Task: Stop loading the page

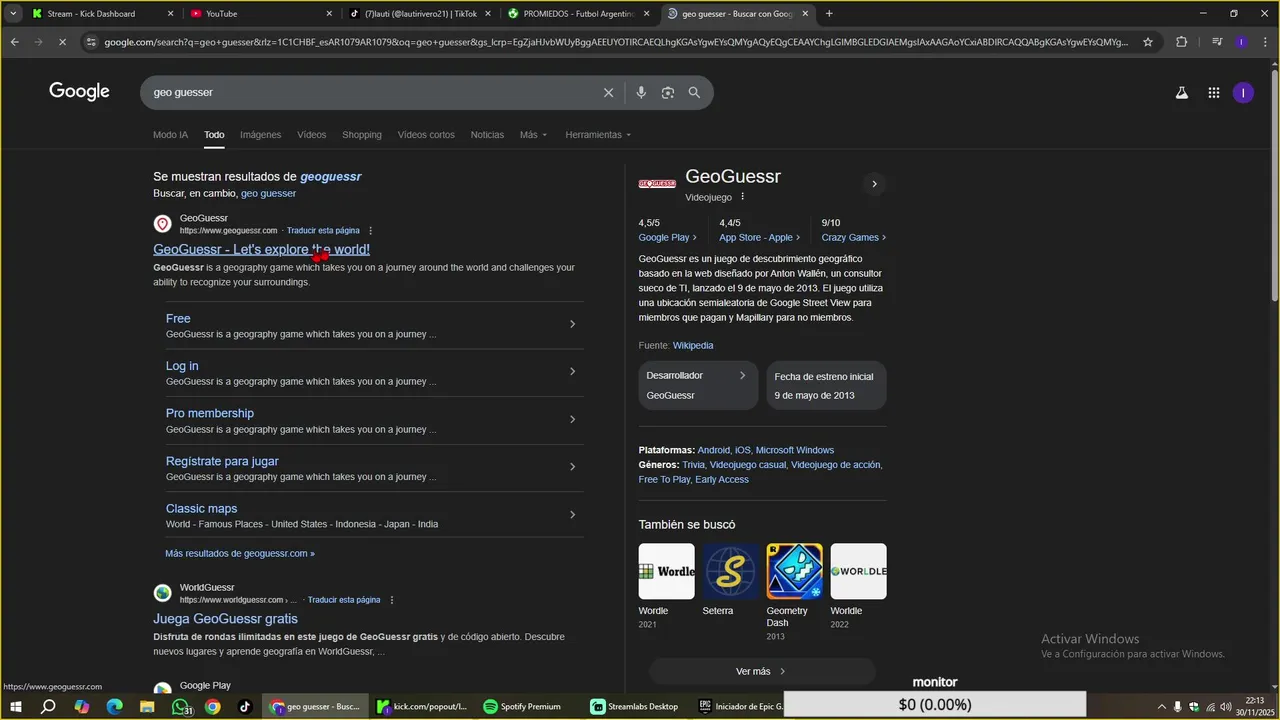Action: [62, 42]
